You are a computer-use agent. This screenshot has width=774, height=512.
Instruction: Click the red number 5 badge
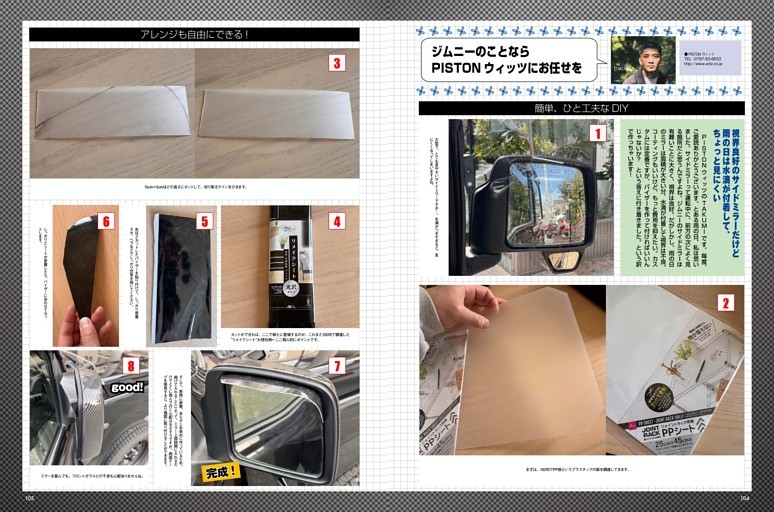click(204, 221)
